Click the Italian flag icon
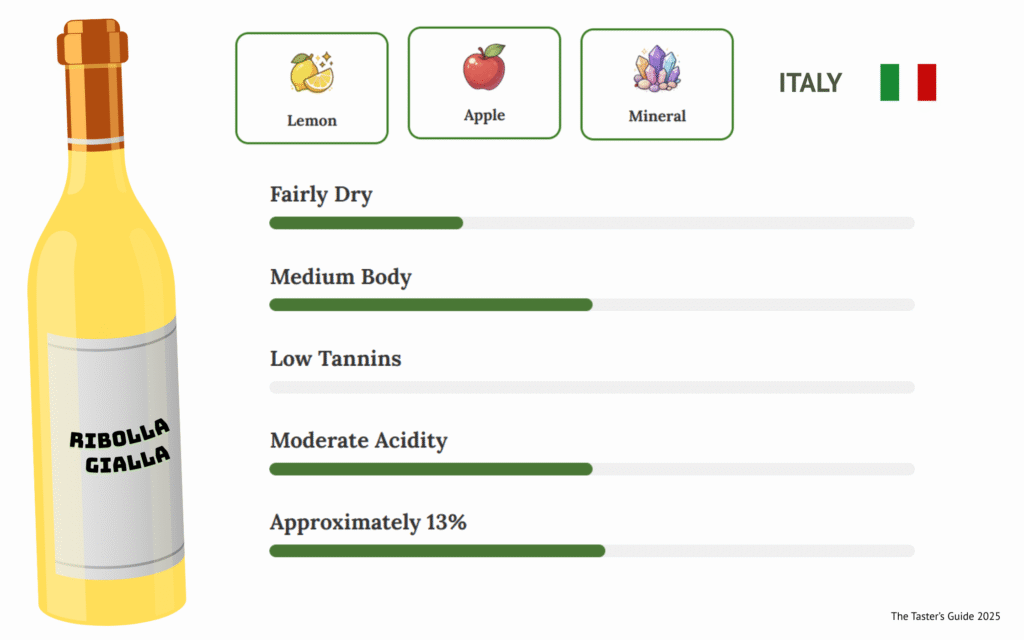 [907, 82]
